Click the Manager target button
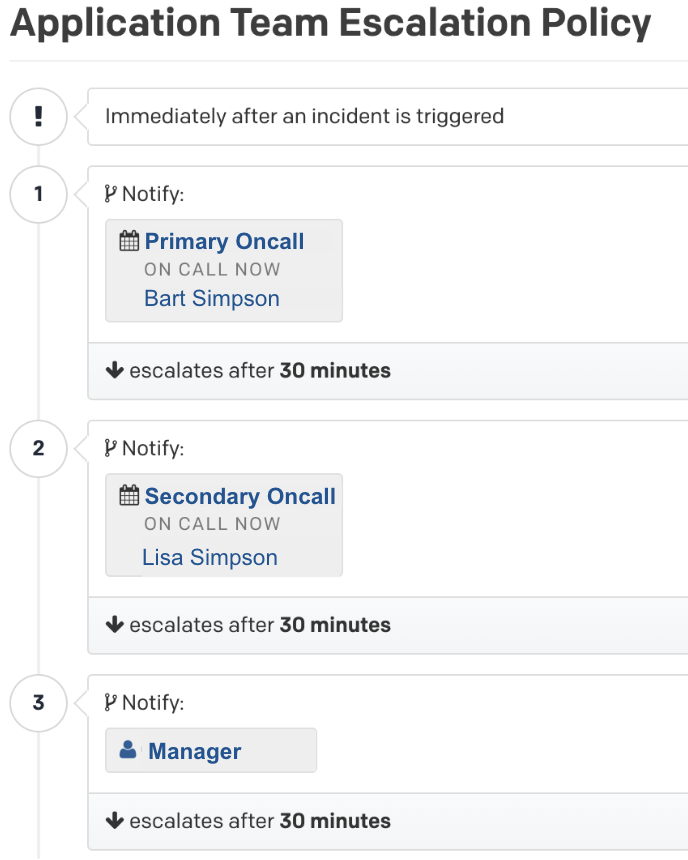The height and width of the screenshot is (860, 688). pos(210,751)
